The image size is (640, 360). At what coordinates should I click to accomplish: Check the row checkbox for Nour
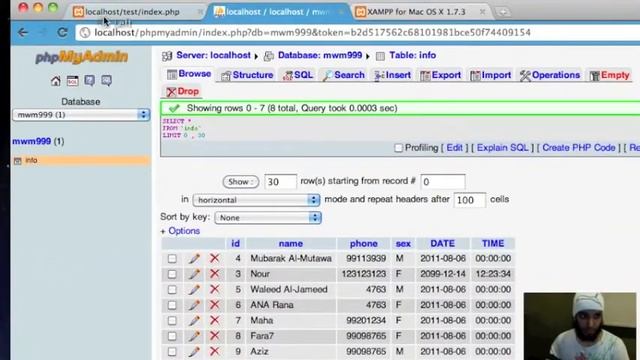coord(172,274)
